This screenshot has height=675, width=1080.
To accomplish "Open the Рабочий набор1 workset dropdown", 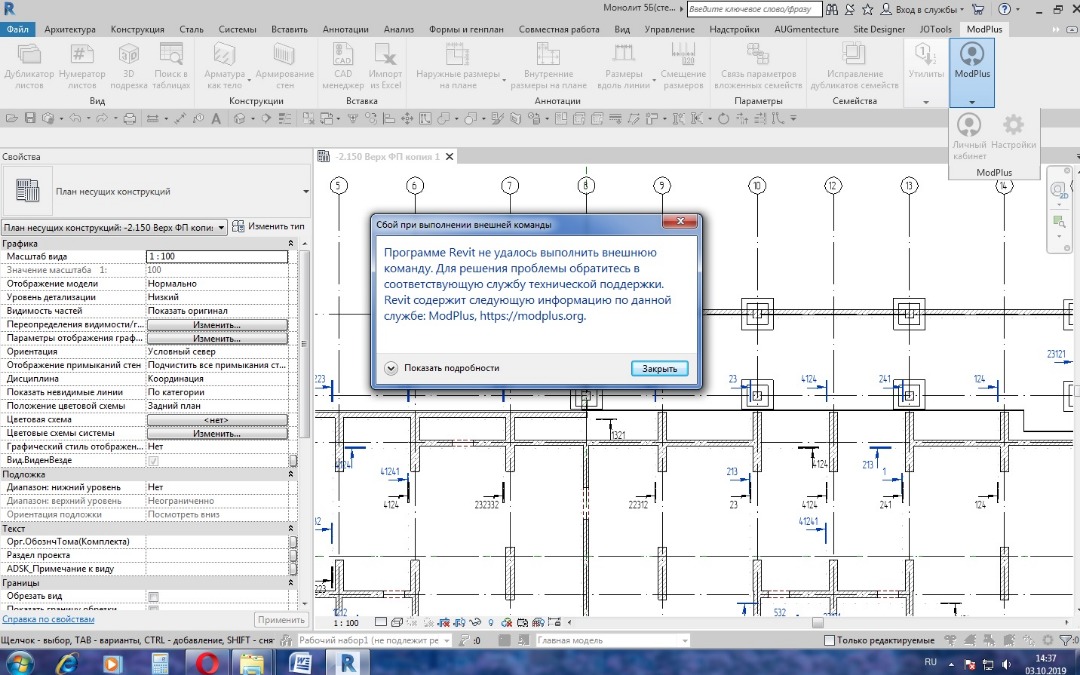I will [375, 641].
